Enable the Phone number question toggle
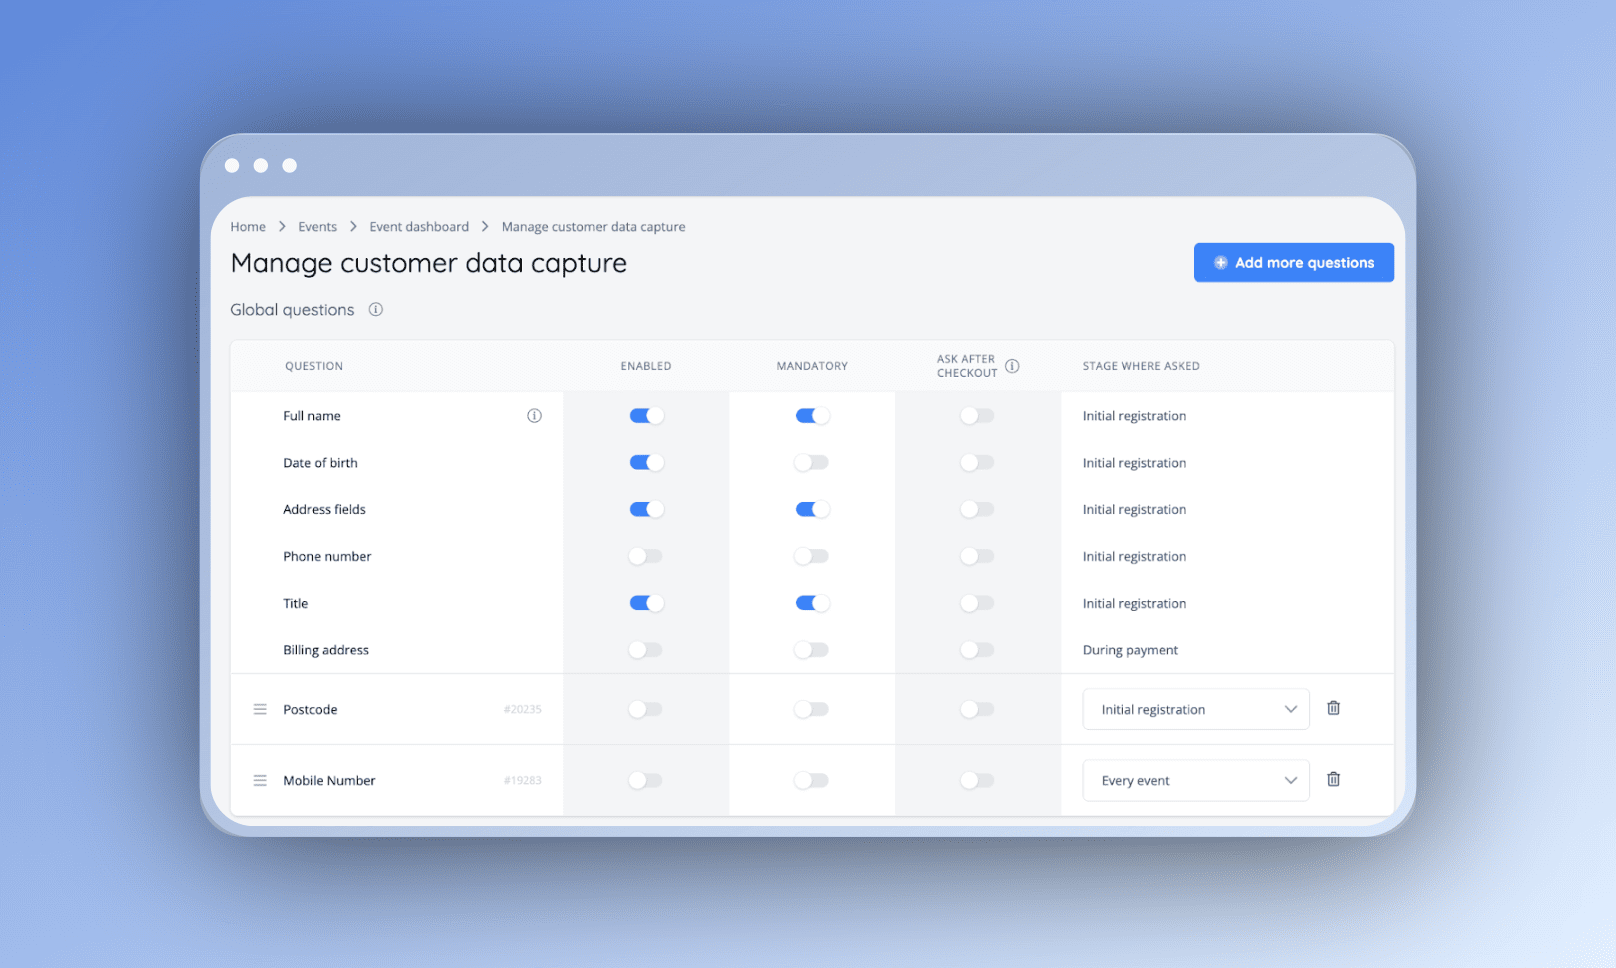The height and width of the screenshot is (968, 1616). (646, 556)
